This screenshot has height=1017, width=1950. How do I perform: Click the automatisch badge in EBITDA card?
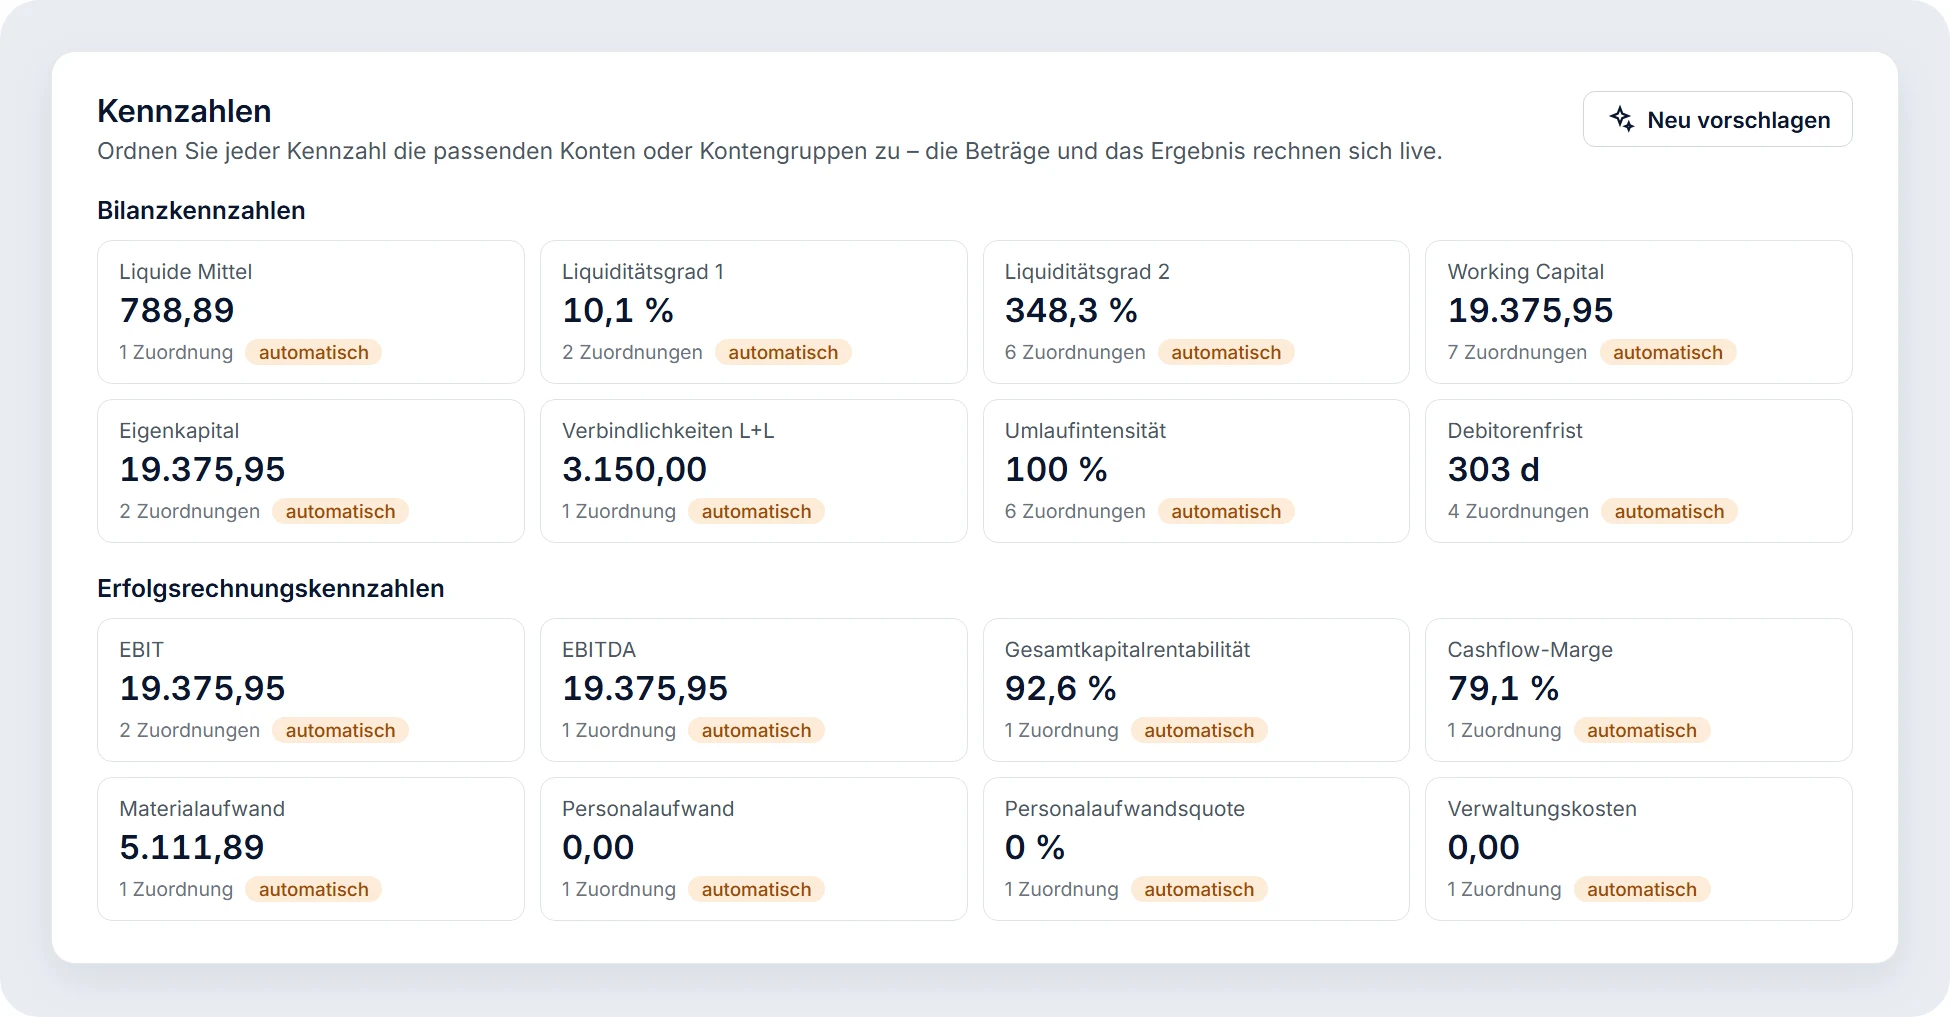[756, 730]
